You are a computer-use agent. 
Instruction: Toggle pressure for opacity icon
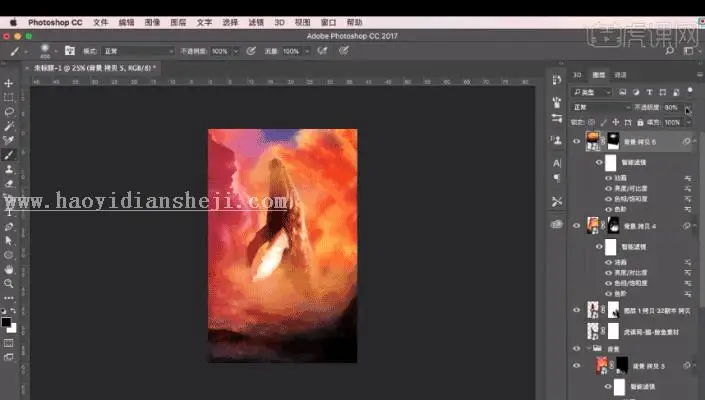(x=251, y=51)
